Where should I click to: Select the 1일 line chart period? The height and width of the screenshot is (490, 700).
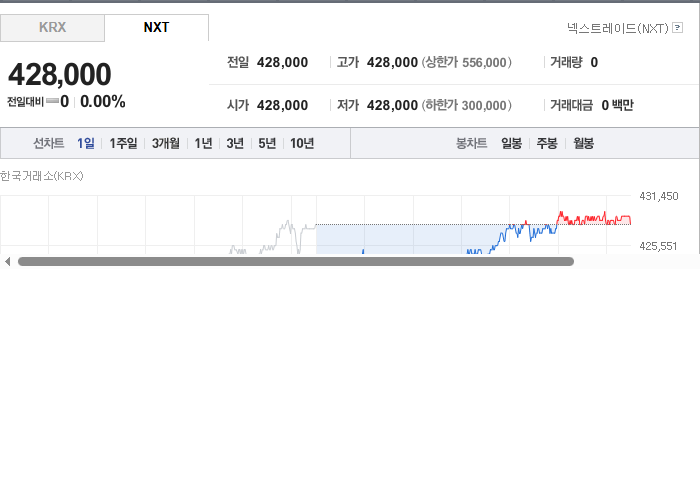coord(86,143)
